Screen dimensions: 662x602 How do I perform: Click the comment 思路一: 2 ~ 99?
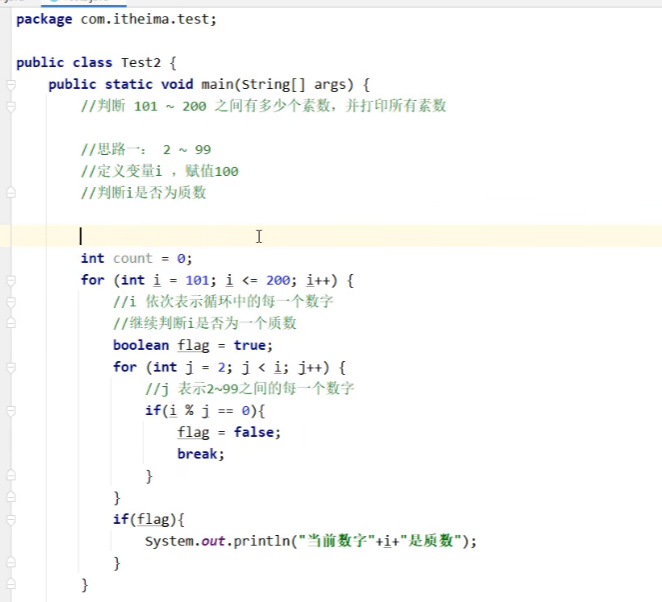coord(146,149)
